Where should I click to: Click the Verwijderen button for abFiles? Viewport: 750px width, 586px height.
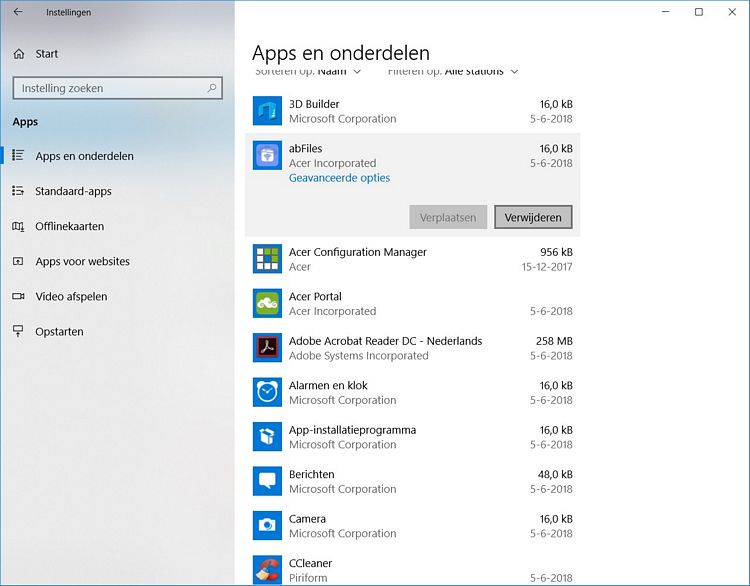coord(533,217)
